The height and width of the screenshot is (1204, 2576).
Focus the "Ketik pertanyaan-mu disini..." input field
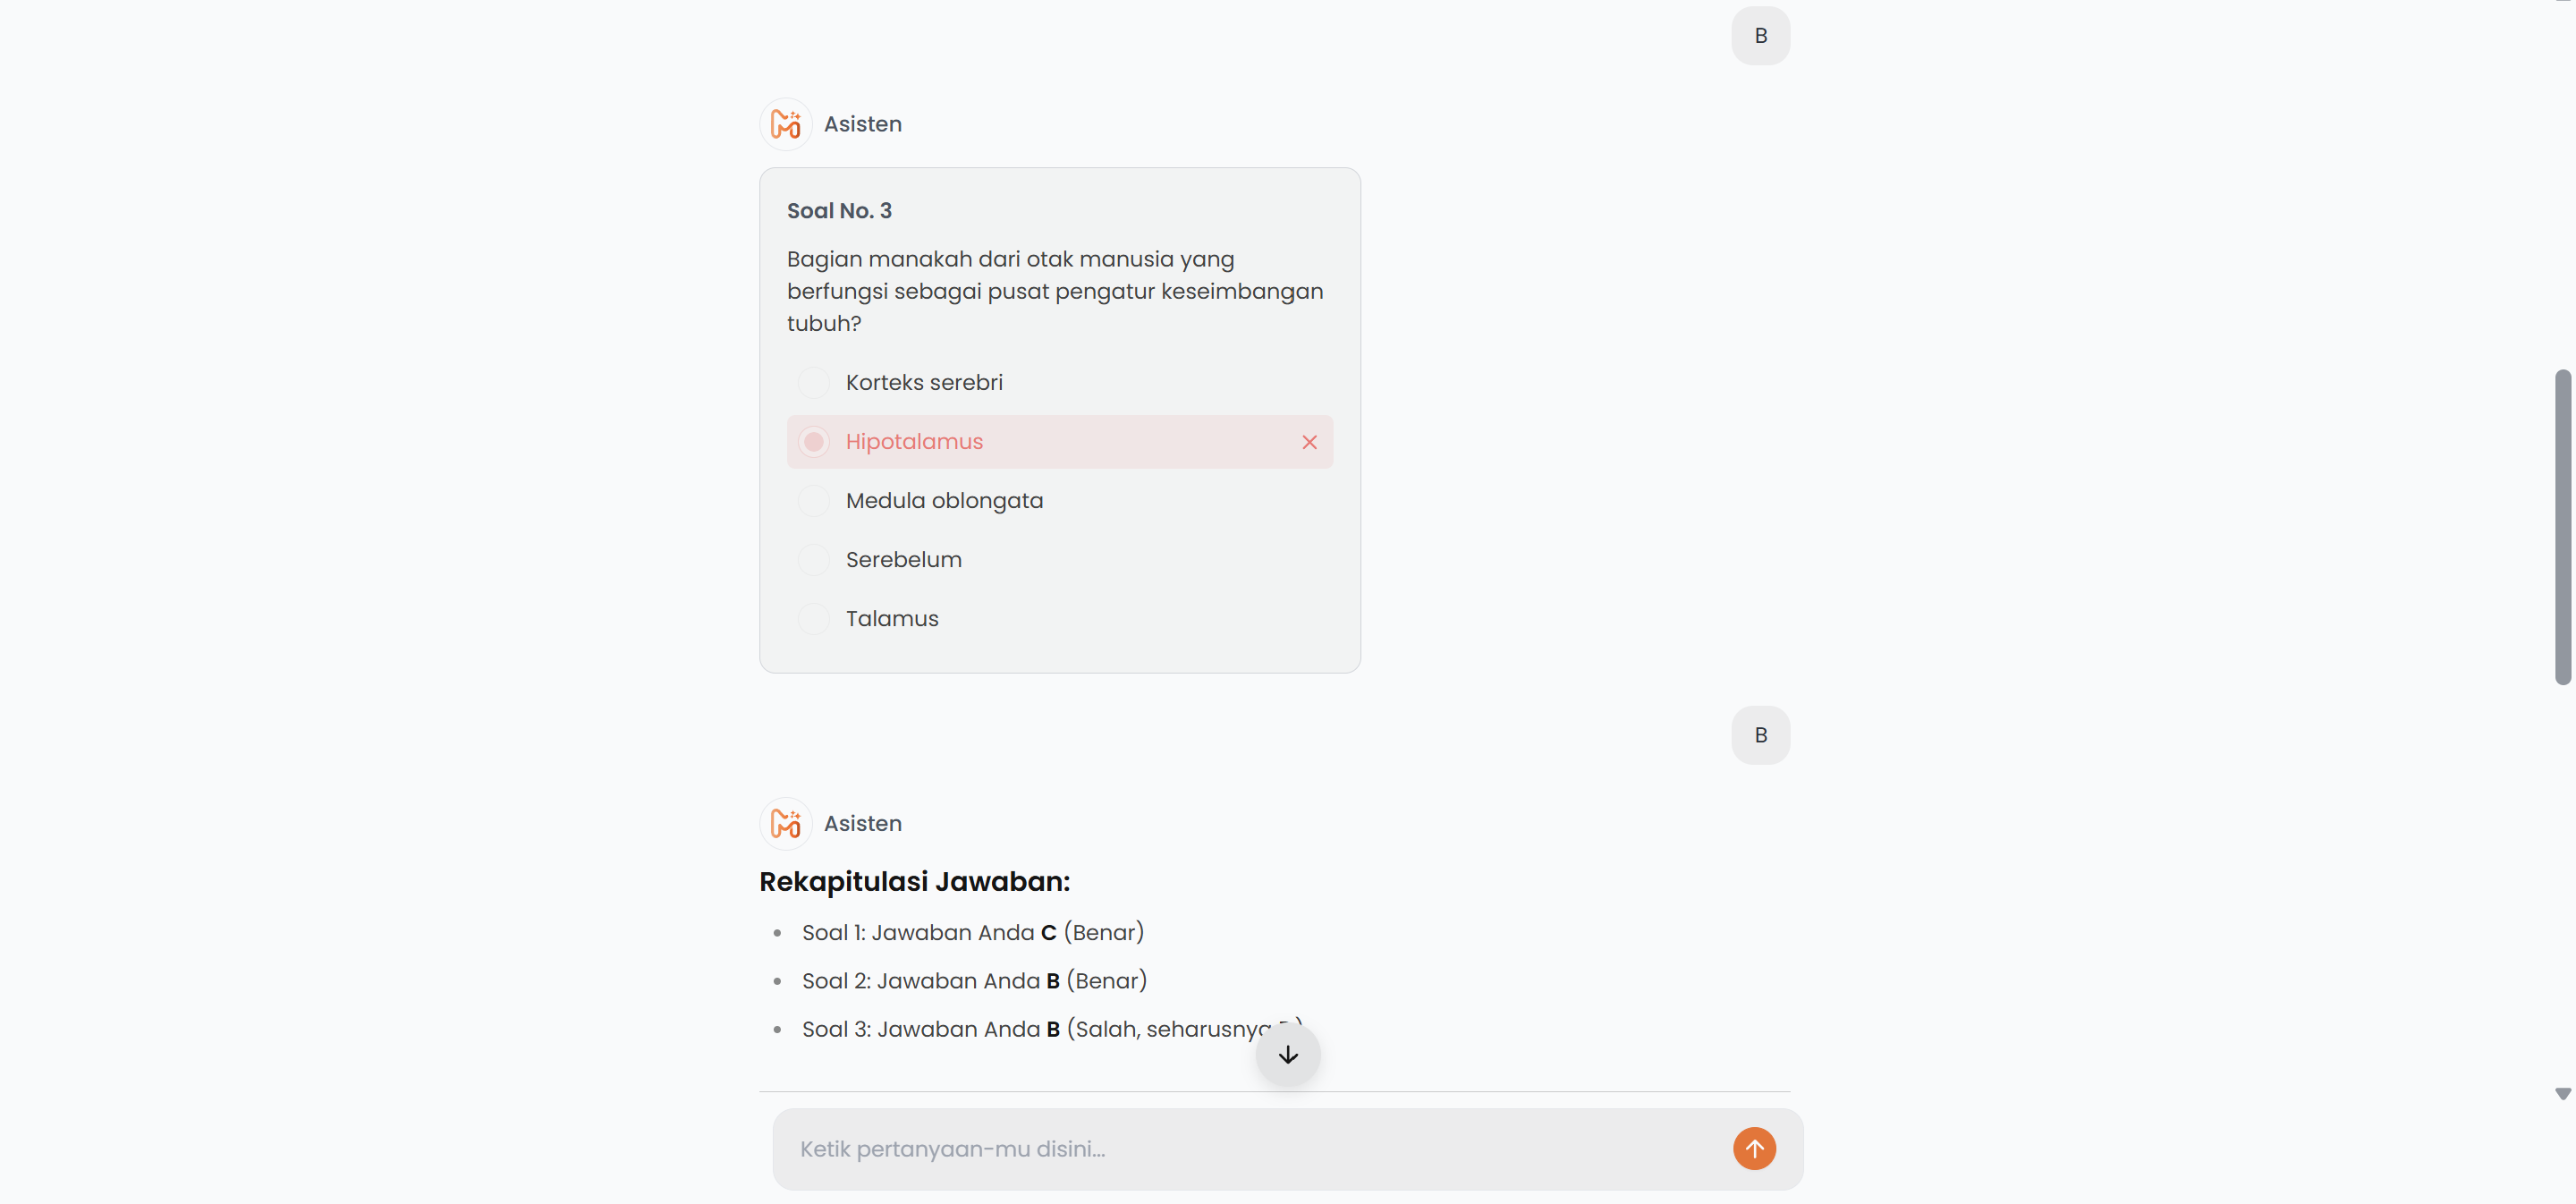point(1250,1149)
